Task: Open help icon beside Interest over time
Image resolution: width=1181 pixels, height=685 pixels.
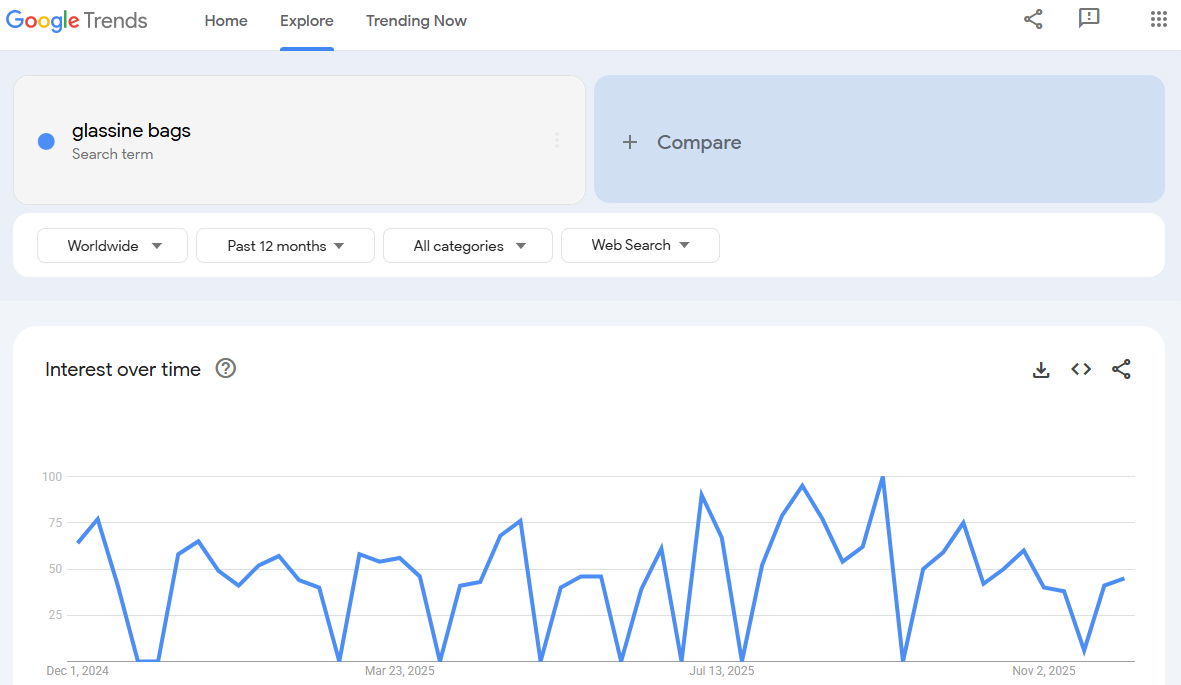Action: pos(226,369)
